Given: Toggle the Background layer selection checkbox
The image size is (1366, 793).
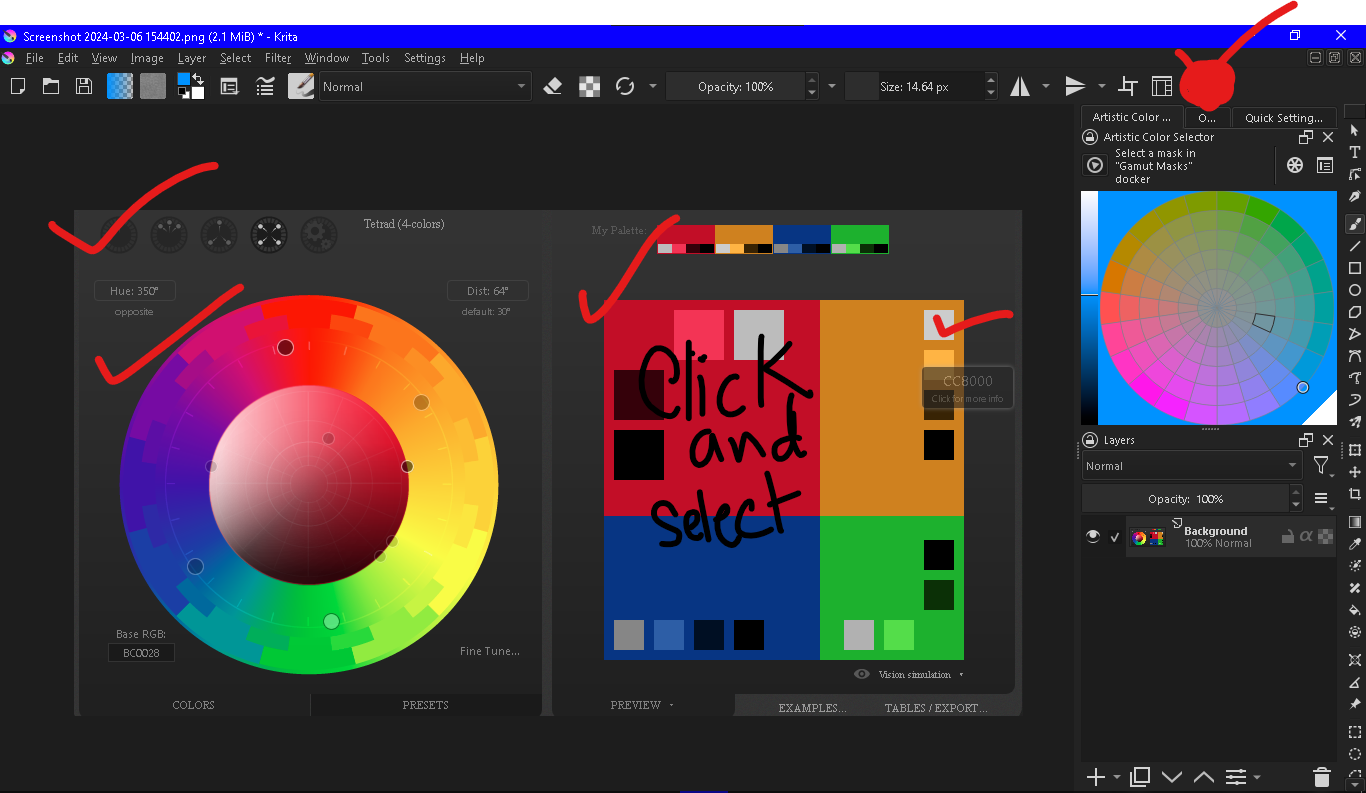Looking at the screenshot, I should 1115,537.
